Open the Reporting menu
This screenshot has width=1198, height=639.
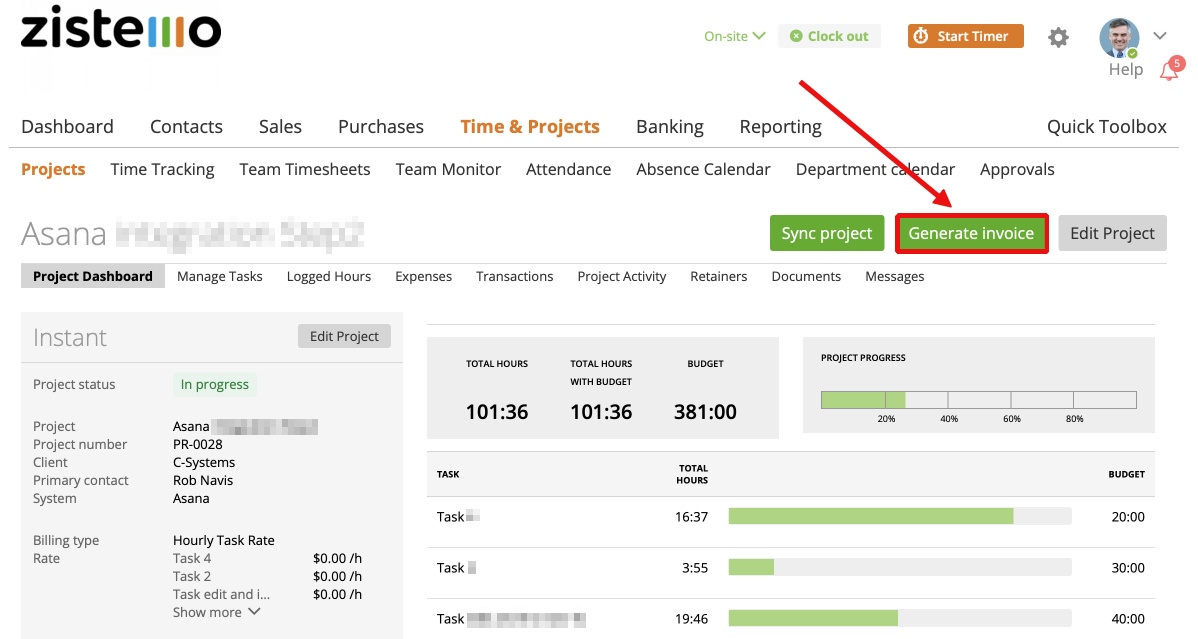[780, 127]
